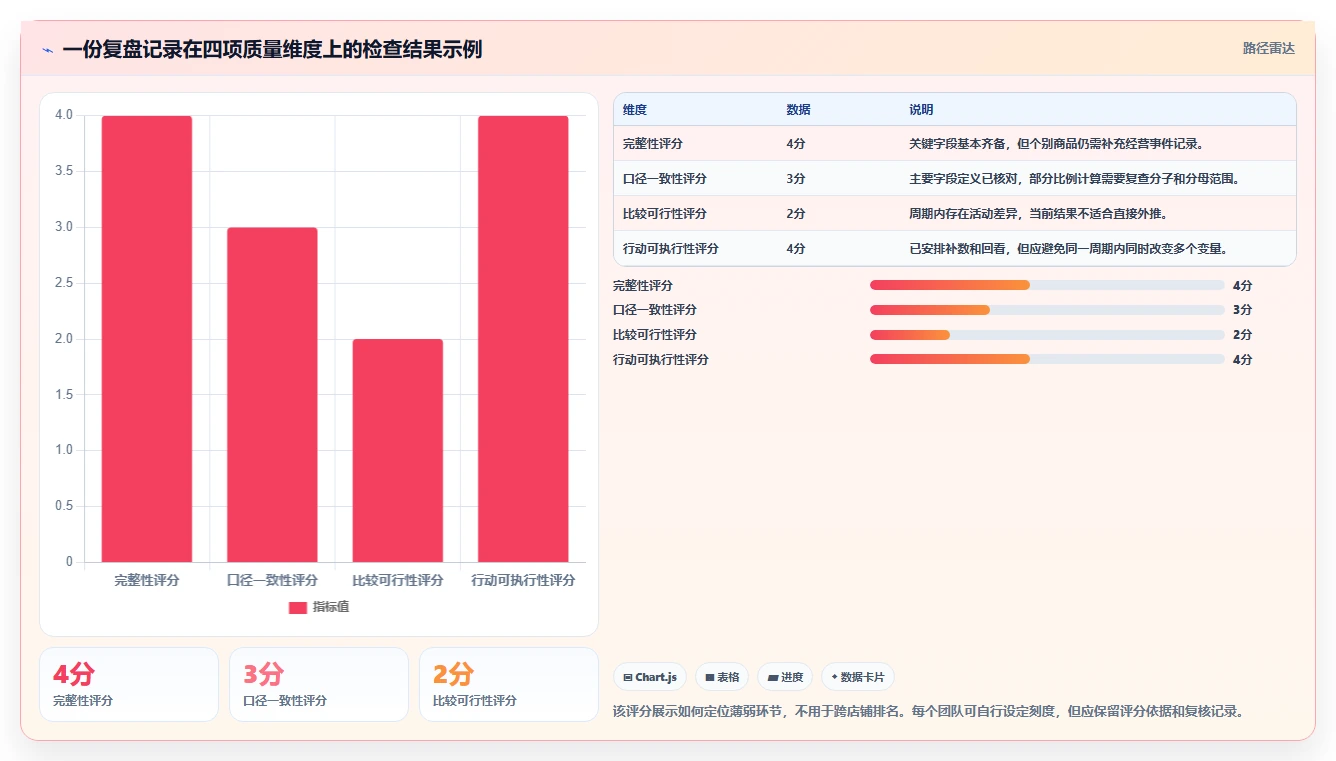Viewport: 1336px width, 761px height.
Task: Click the 行动可执行性评分 bar in the chart
Action: coord(523,339)
